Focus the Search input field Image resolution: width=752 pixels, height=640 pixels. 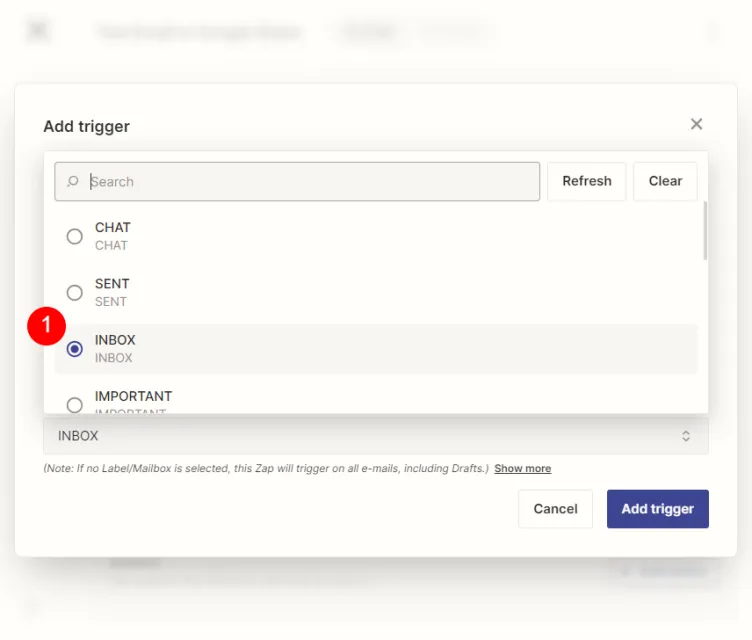[x=297, y=181]
